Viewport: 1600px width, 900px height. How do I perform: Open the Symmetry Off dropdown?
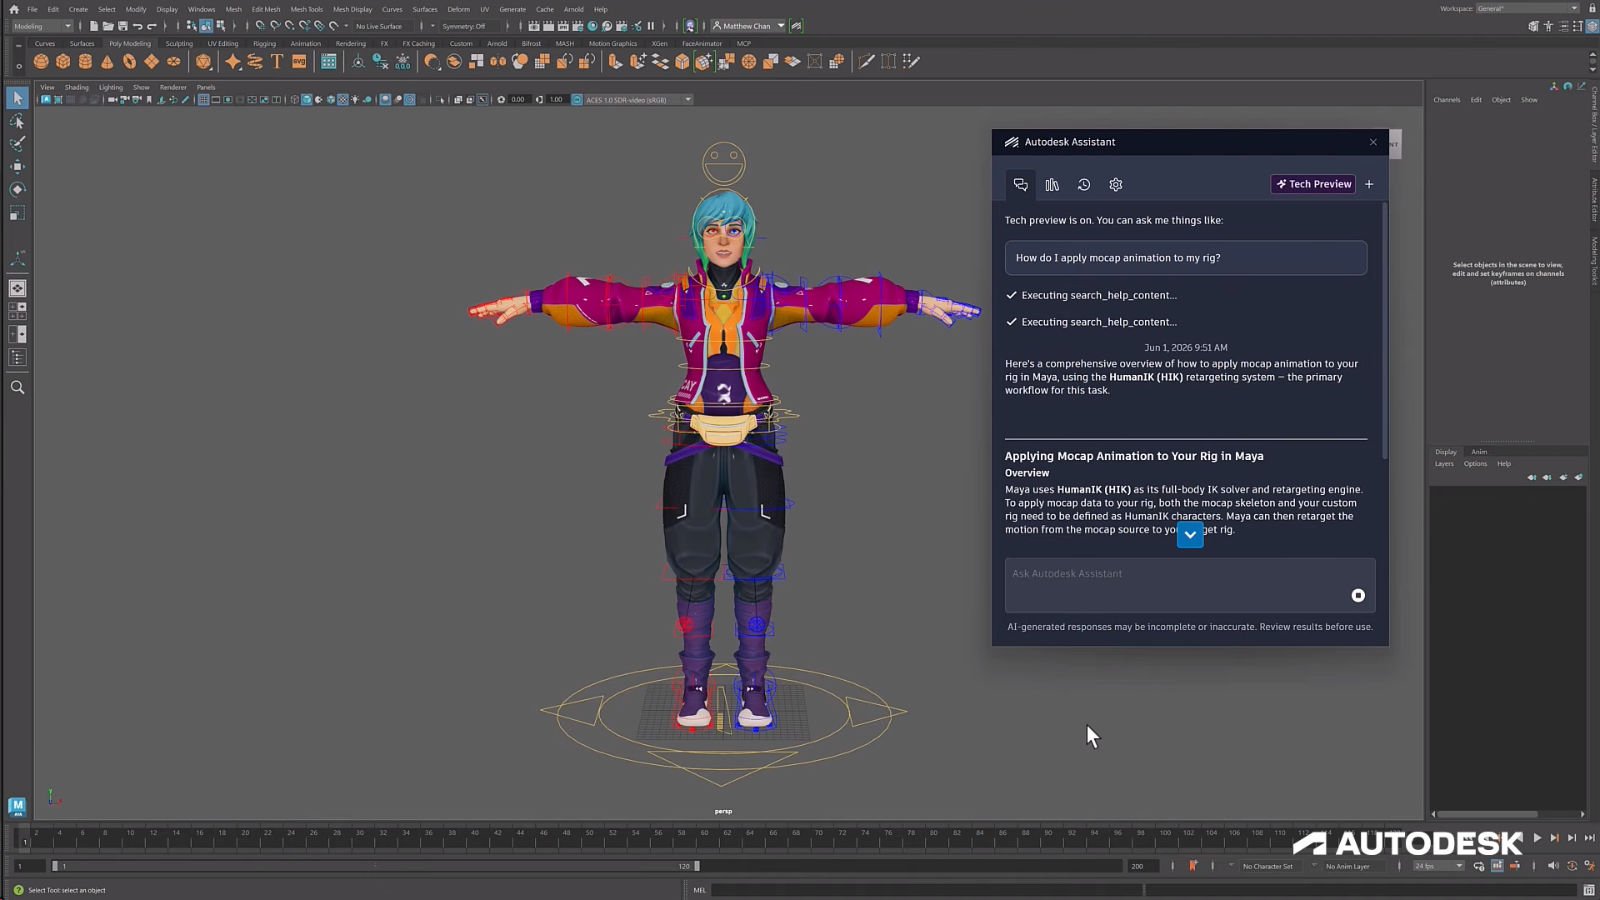point(469,26)
